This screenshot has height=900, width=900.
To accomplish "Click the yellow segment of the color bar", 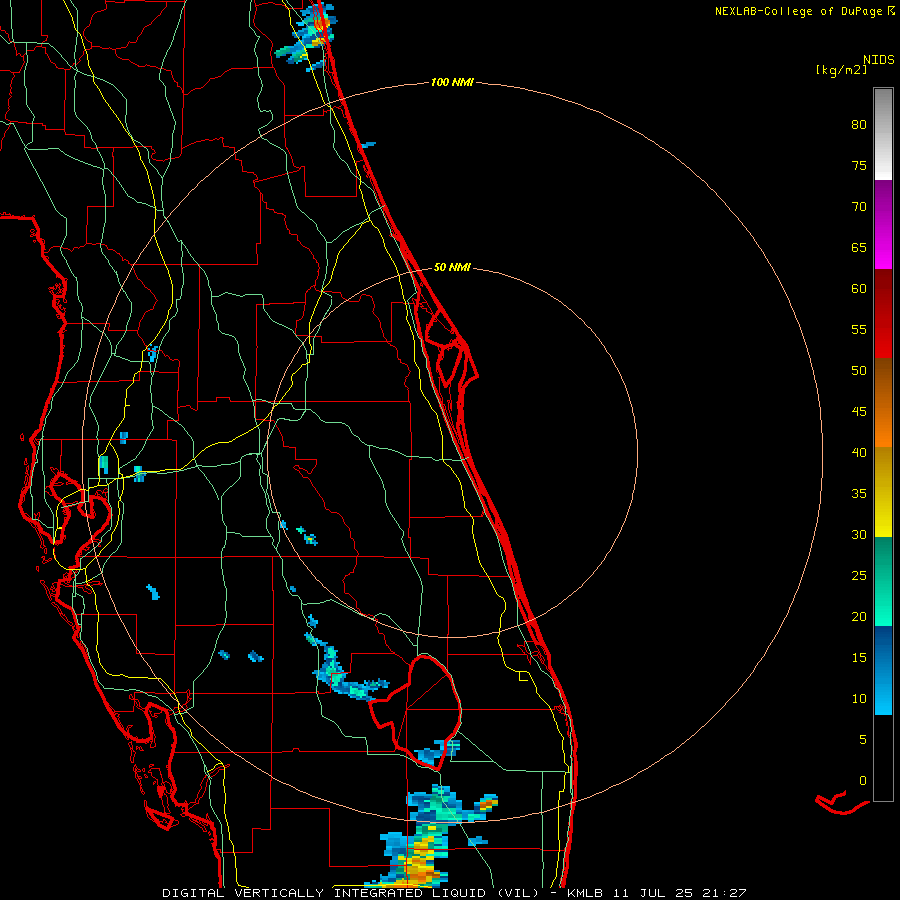I will (x=883, y=492).
